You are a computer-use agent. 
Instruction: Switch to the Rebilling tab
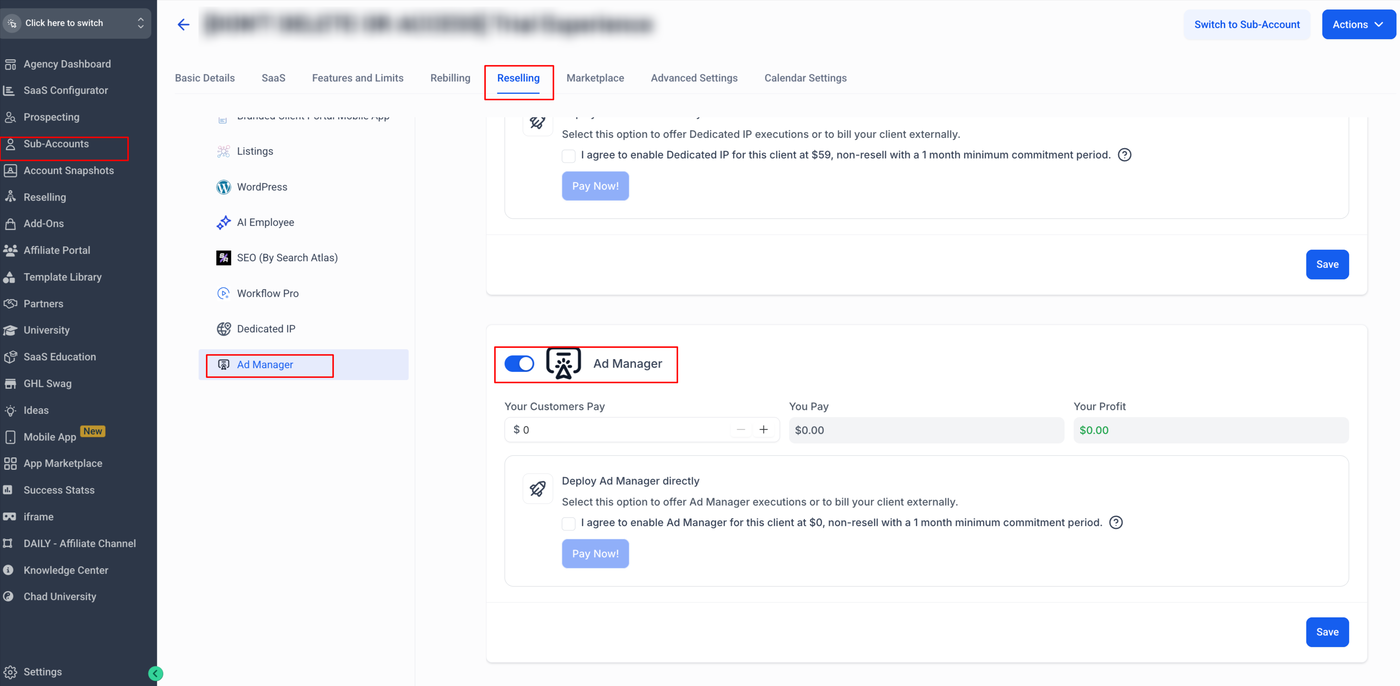[x=450, y=78]
